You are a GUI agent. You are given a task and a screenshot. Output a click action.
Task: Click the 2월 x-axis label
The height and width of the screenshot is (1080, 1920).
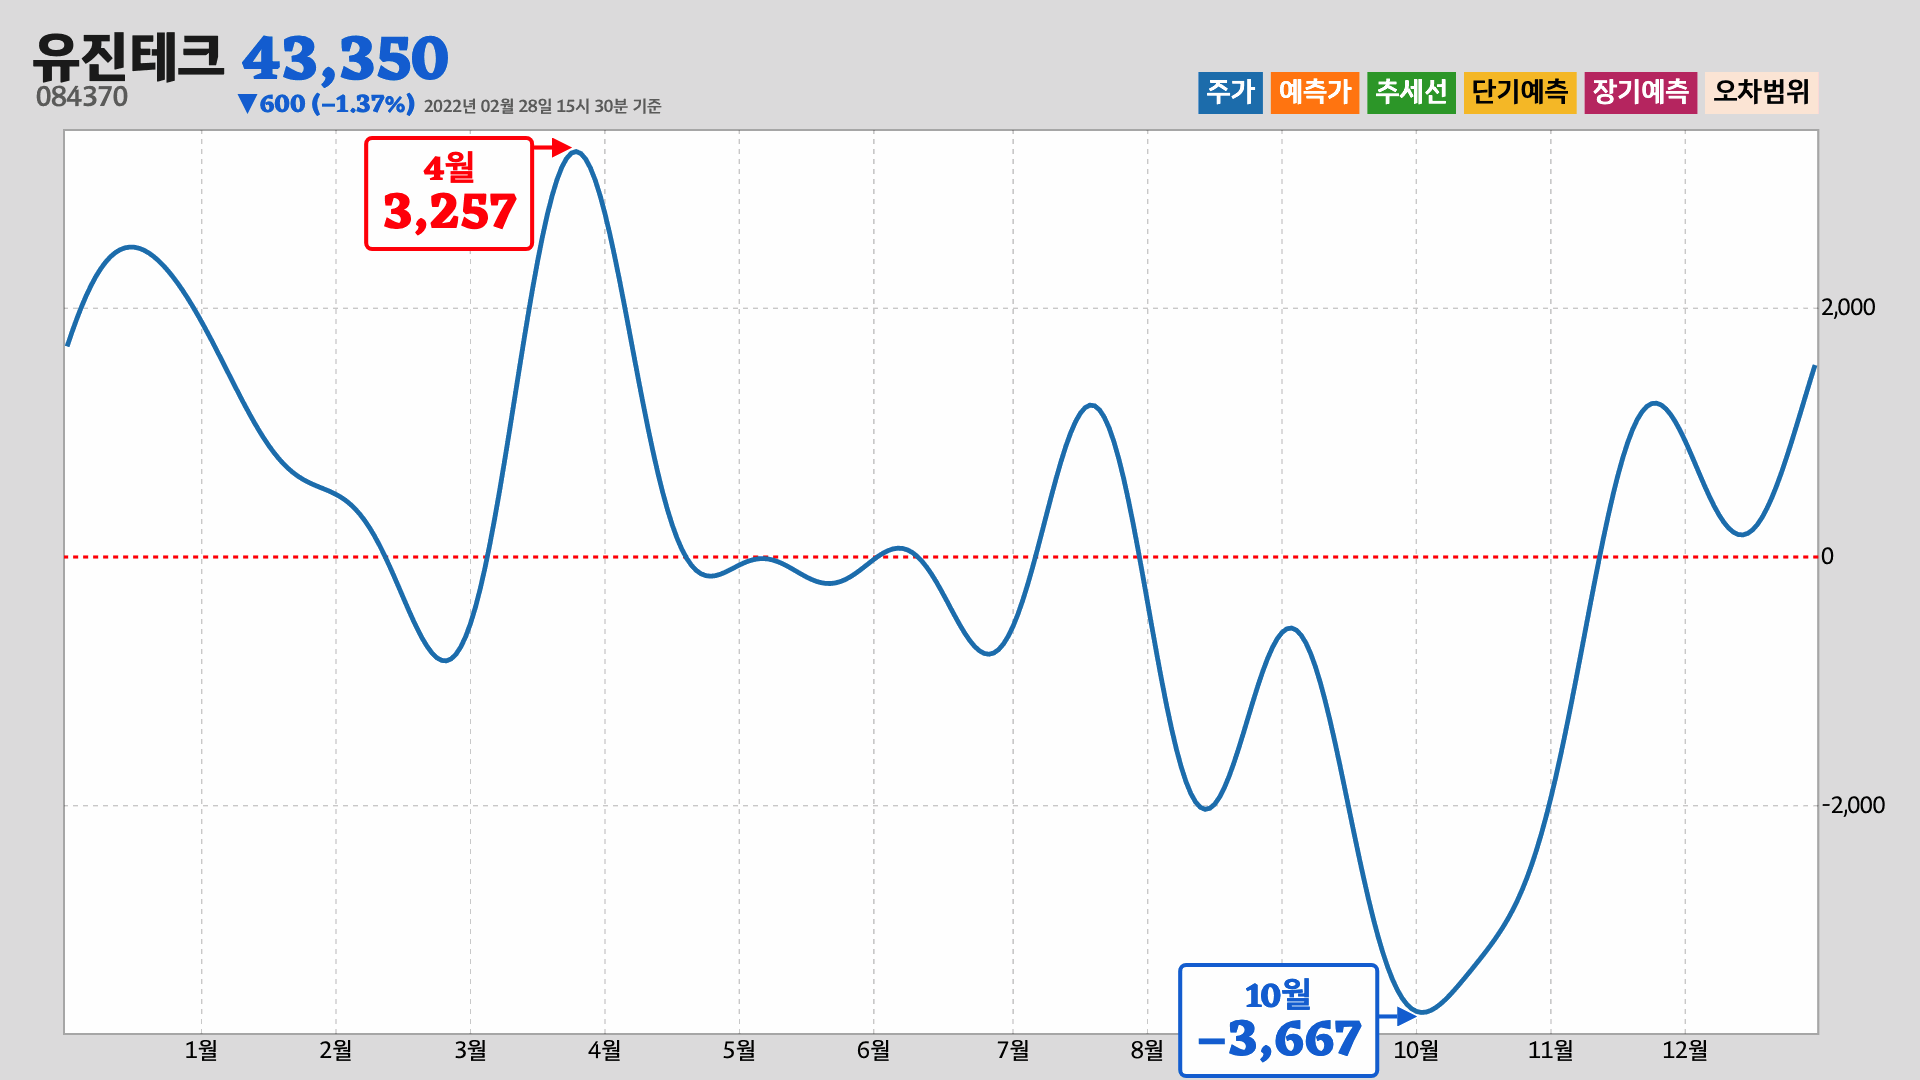click(x=336, y=1050)
